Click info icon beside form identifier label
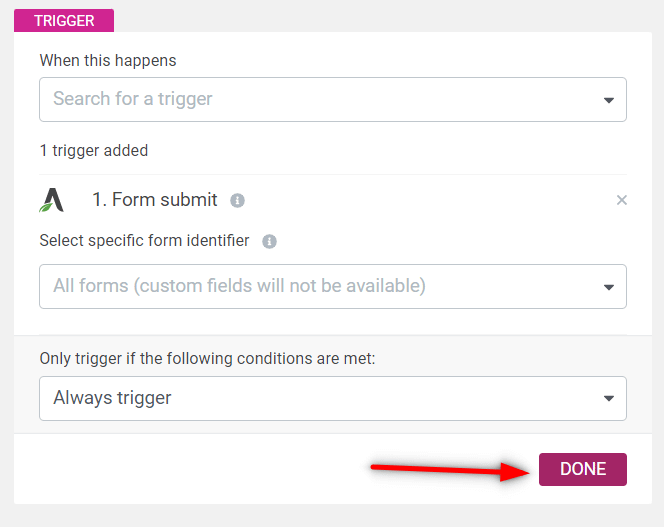 pyautogui.click(x=269, y=241)
